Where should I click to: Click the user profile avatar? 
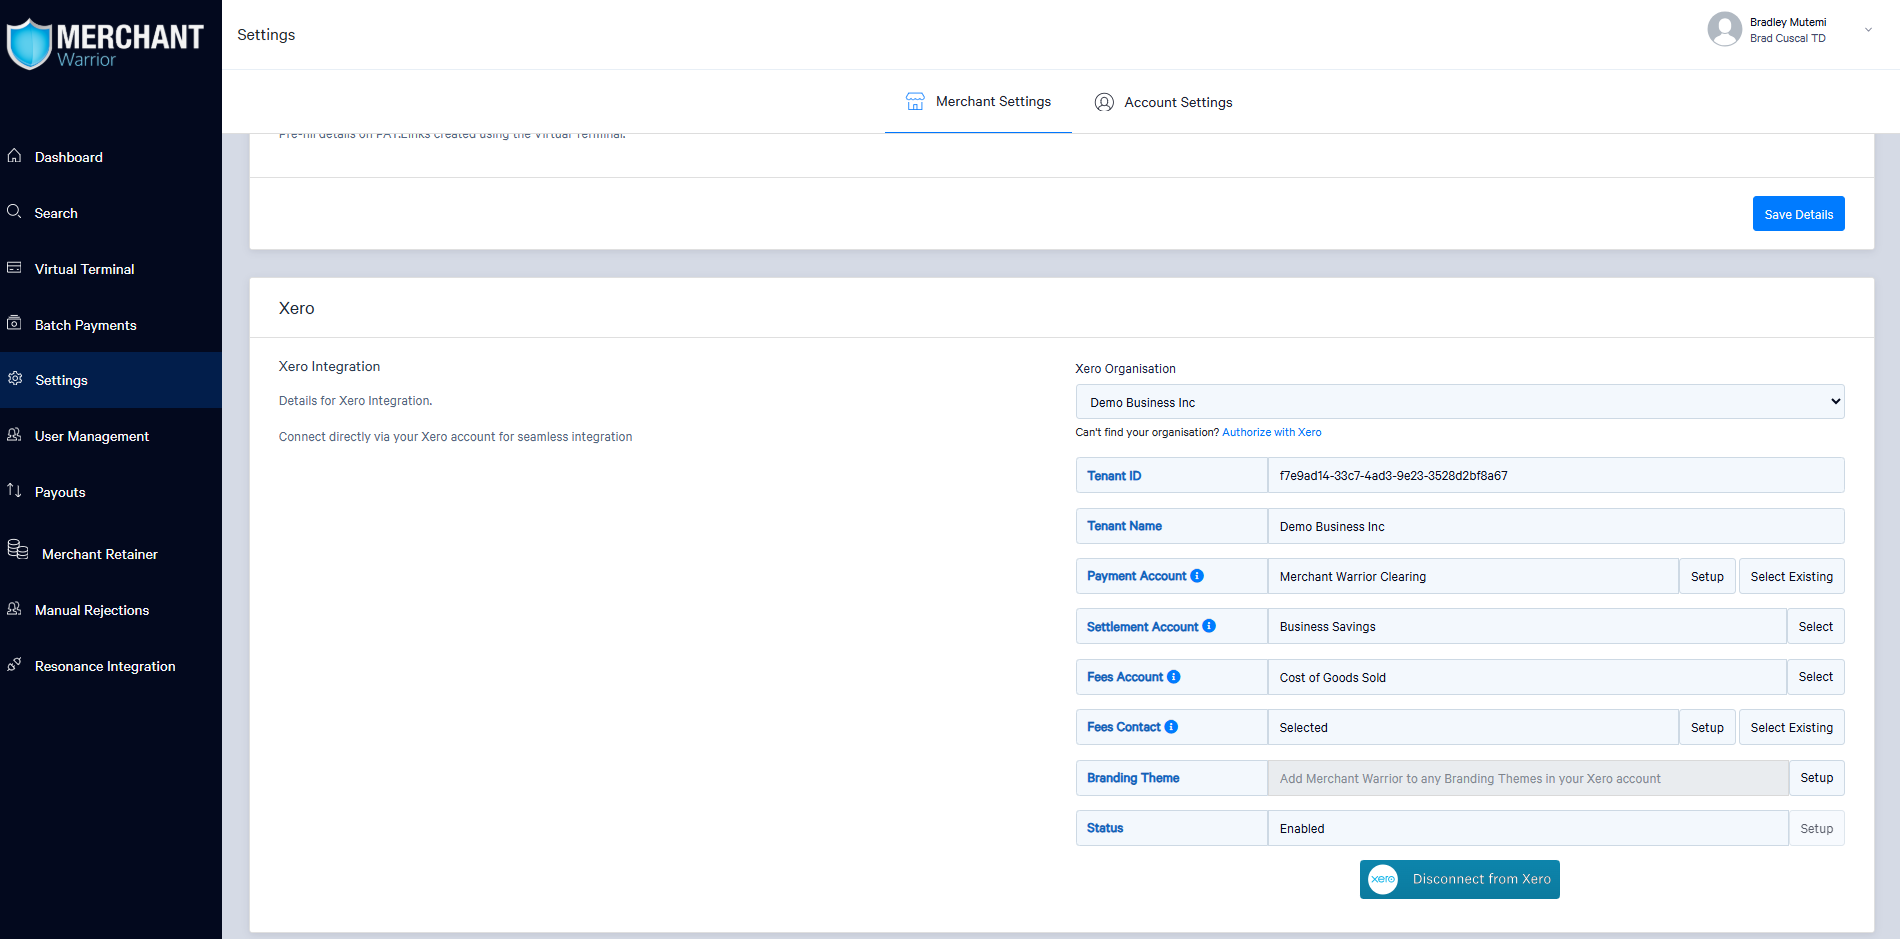1725,29
